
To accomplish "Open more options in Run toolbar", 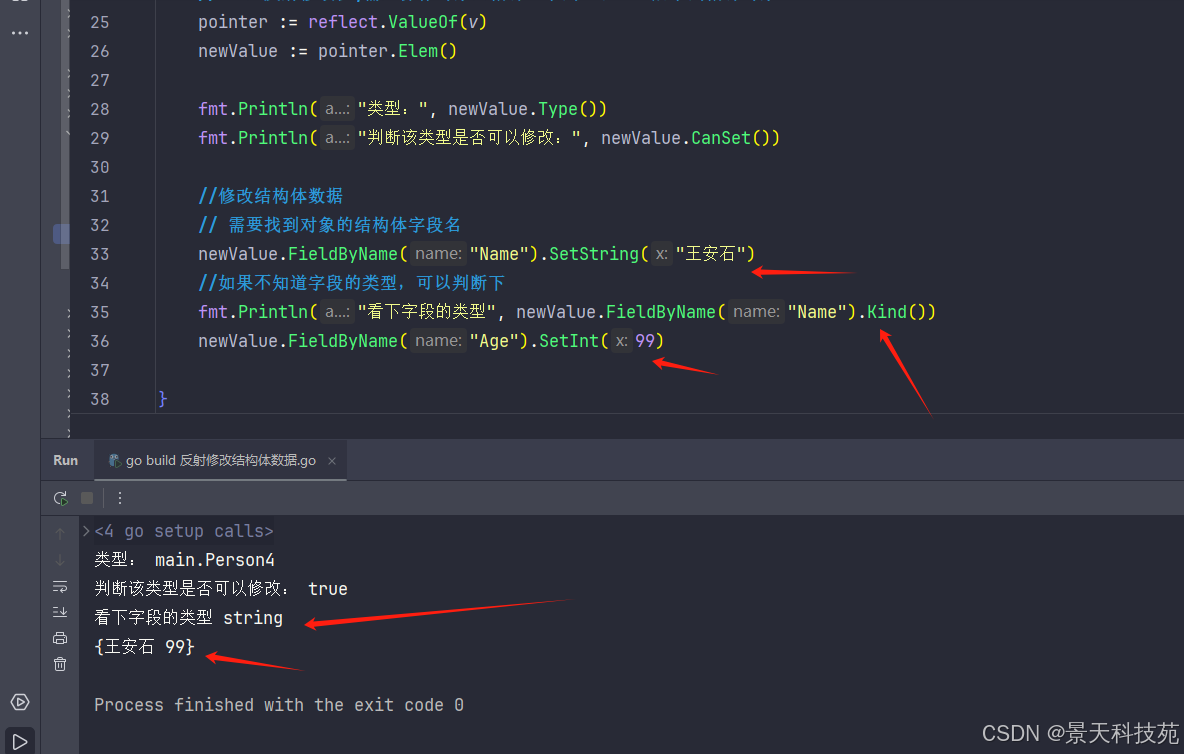I will click(x=120, y=498).
